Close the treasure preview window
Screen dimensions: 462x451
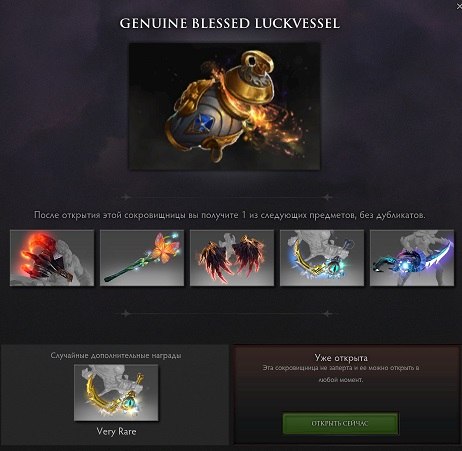(x=459, y=6)
